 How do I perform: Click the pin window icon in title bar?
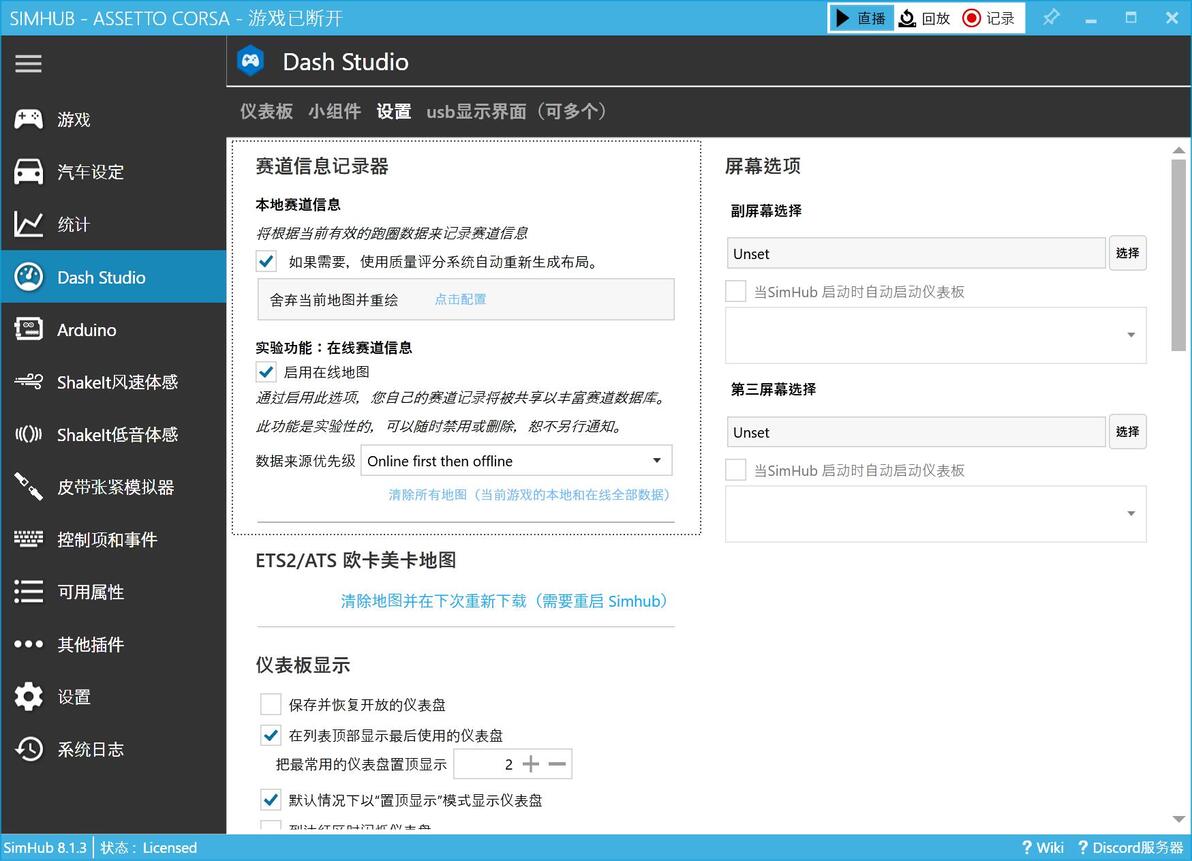tap(1051, 17)
